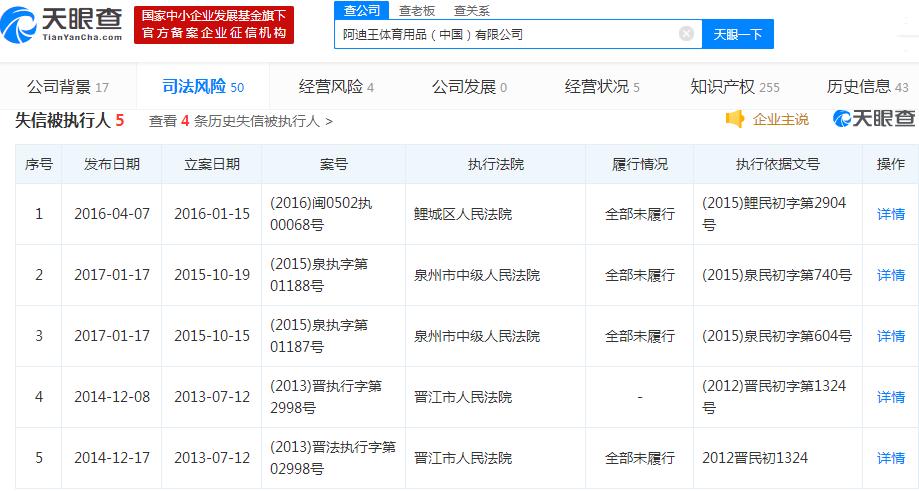919x491 pixels.
Task: Click 晋江市人民法院 in row 5
Action: [463, 458]
